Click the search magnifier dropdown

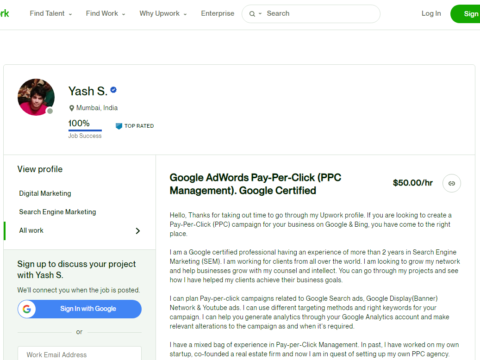[x=255, y=14]
